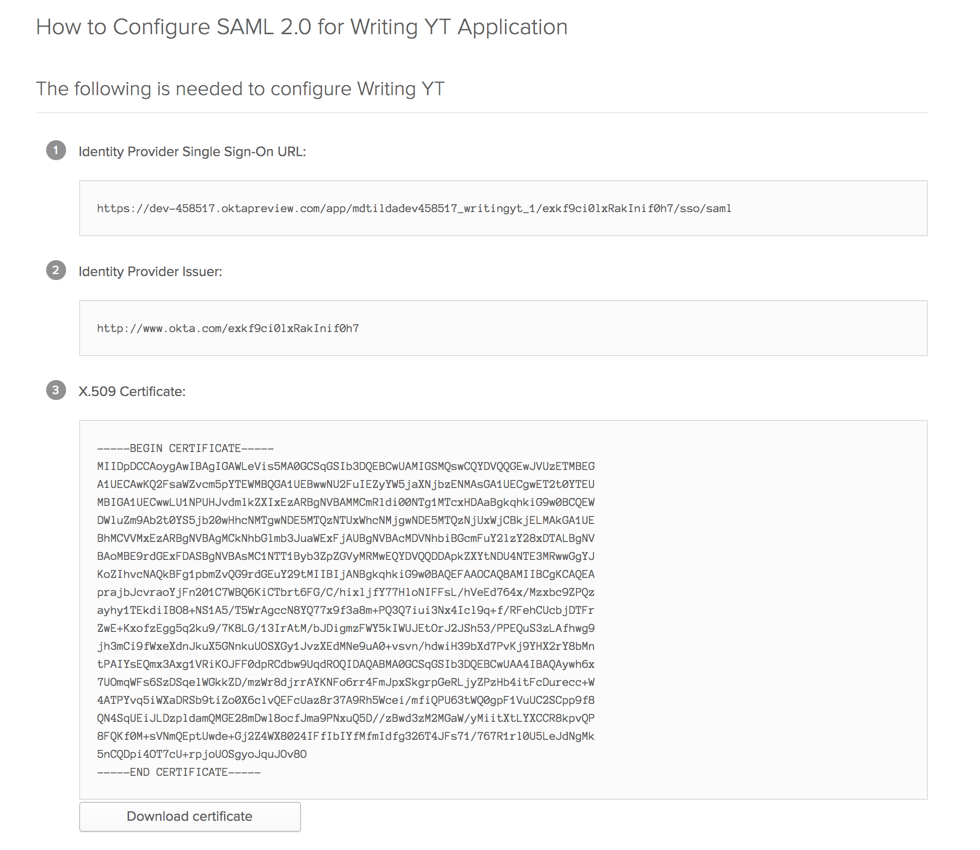
Task: Click the Download certificate button
Action: tap(189, 816)
